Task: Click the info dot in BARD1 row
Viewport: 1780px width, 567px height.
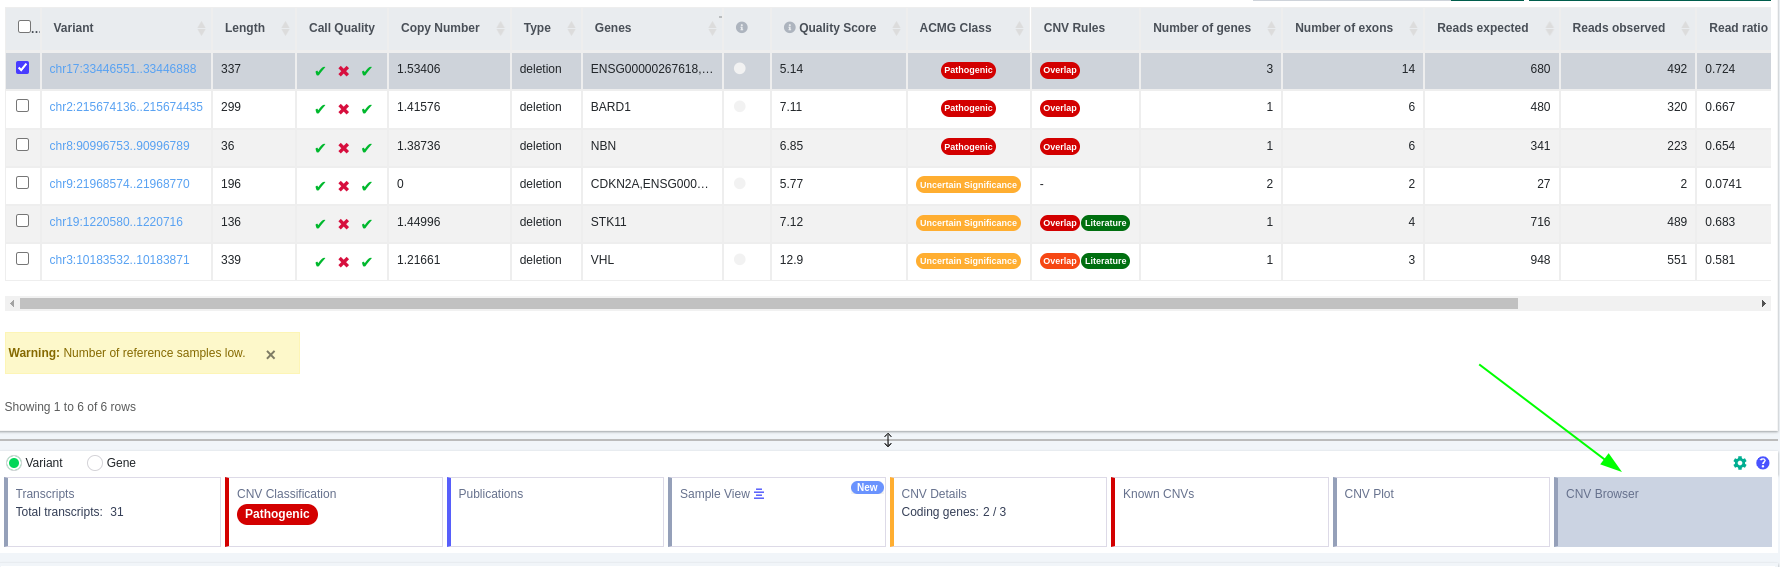Action: click(740, 106)
